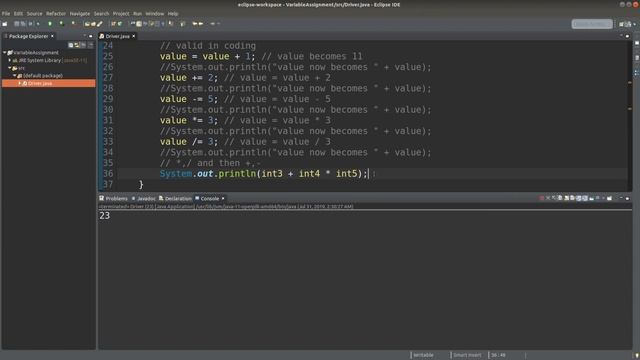This screenshot has width=640, height=360.
Task: Close the Console view tab
Action: click(223, 198)
